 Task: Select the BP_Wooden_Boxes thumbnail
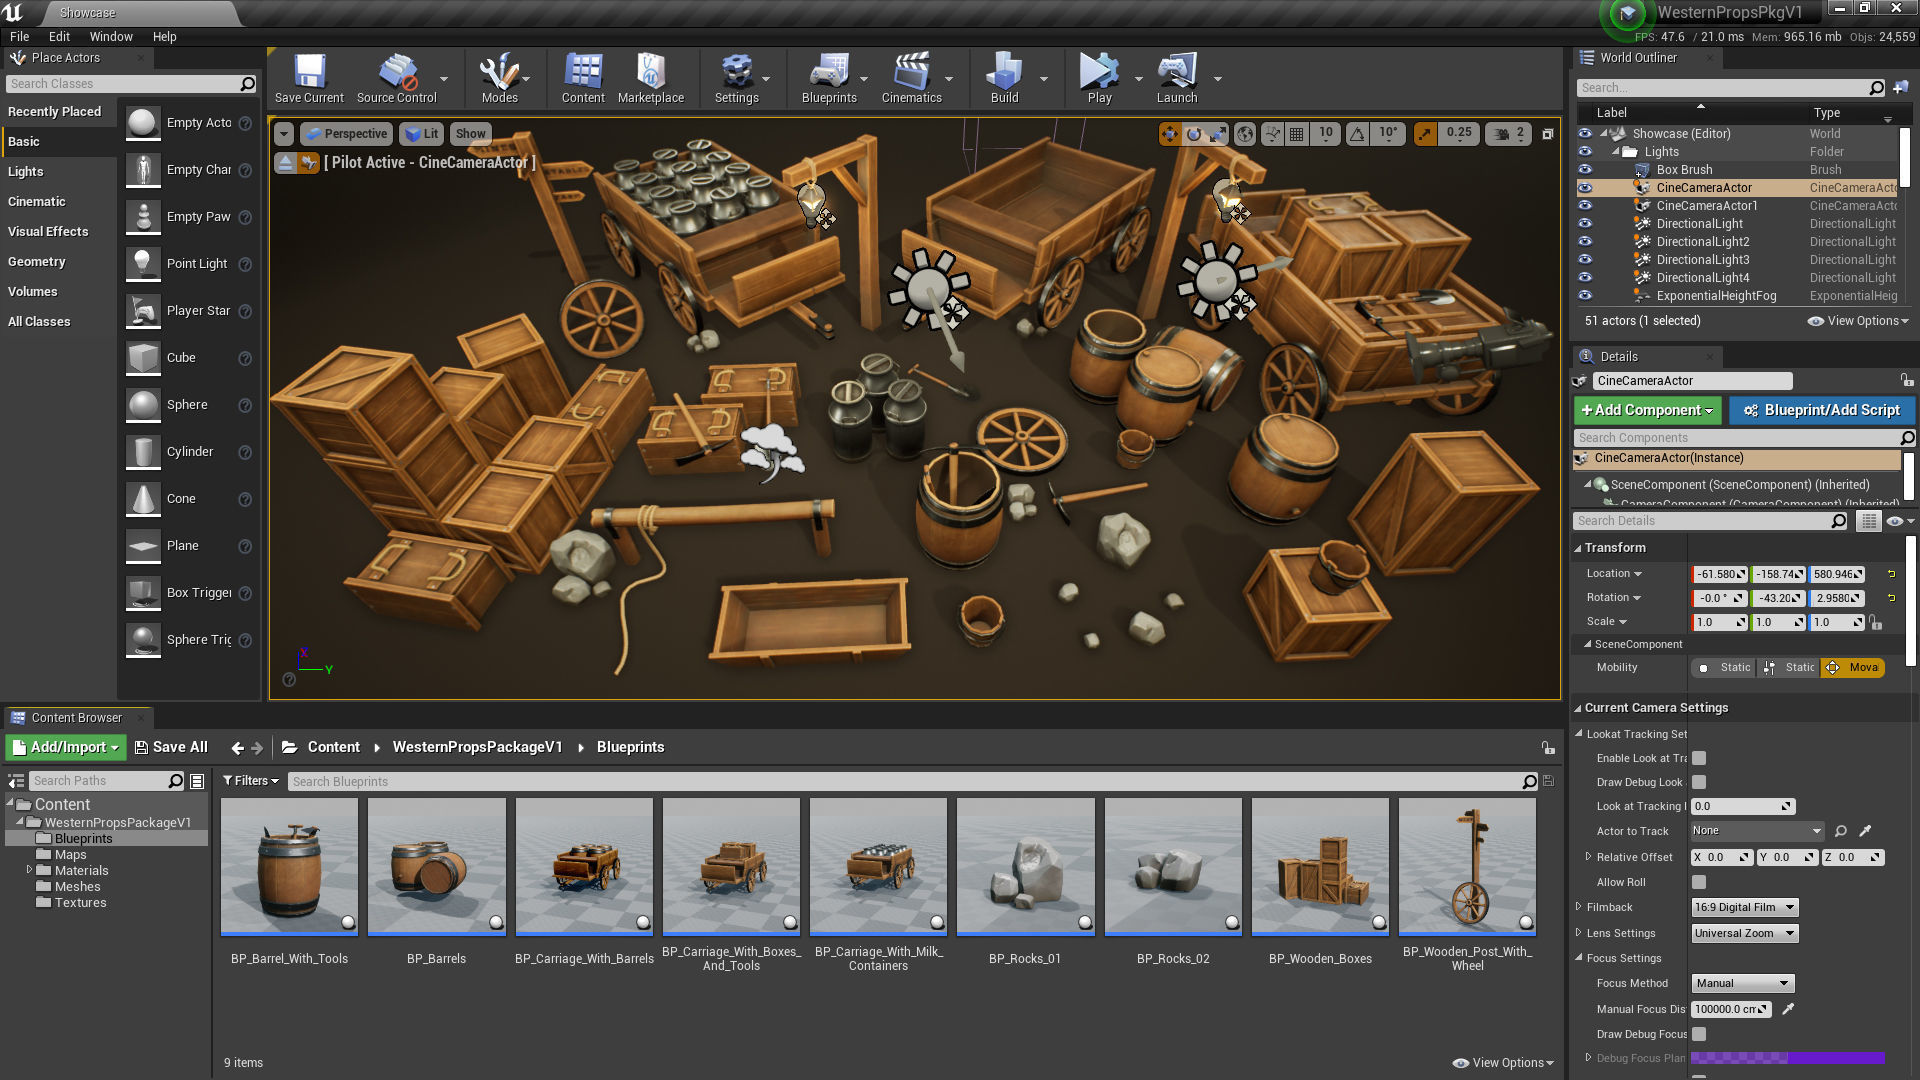click(x=1320, y=867)
